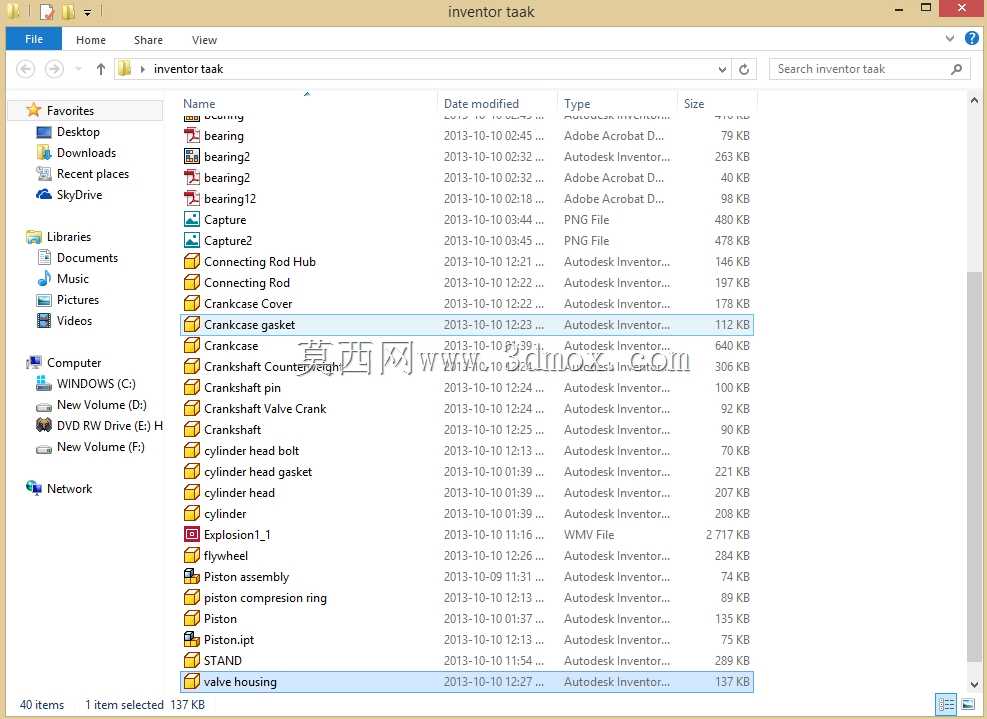Click the 640 KB Crankcase size cell
The image size is (987, 719).
point(732,346)
